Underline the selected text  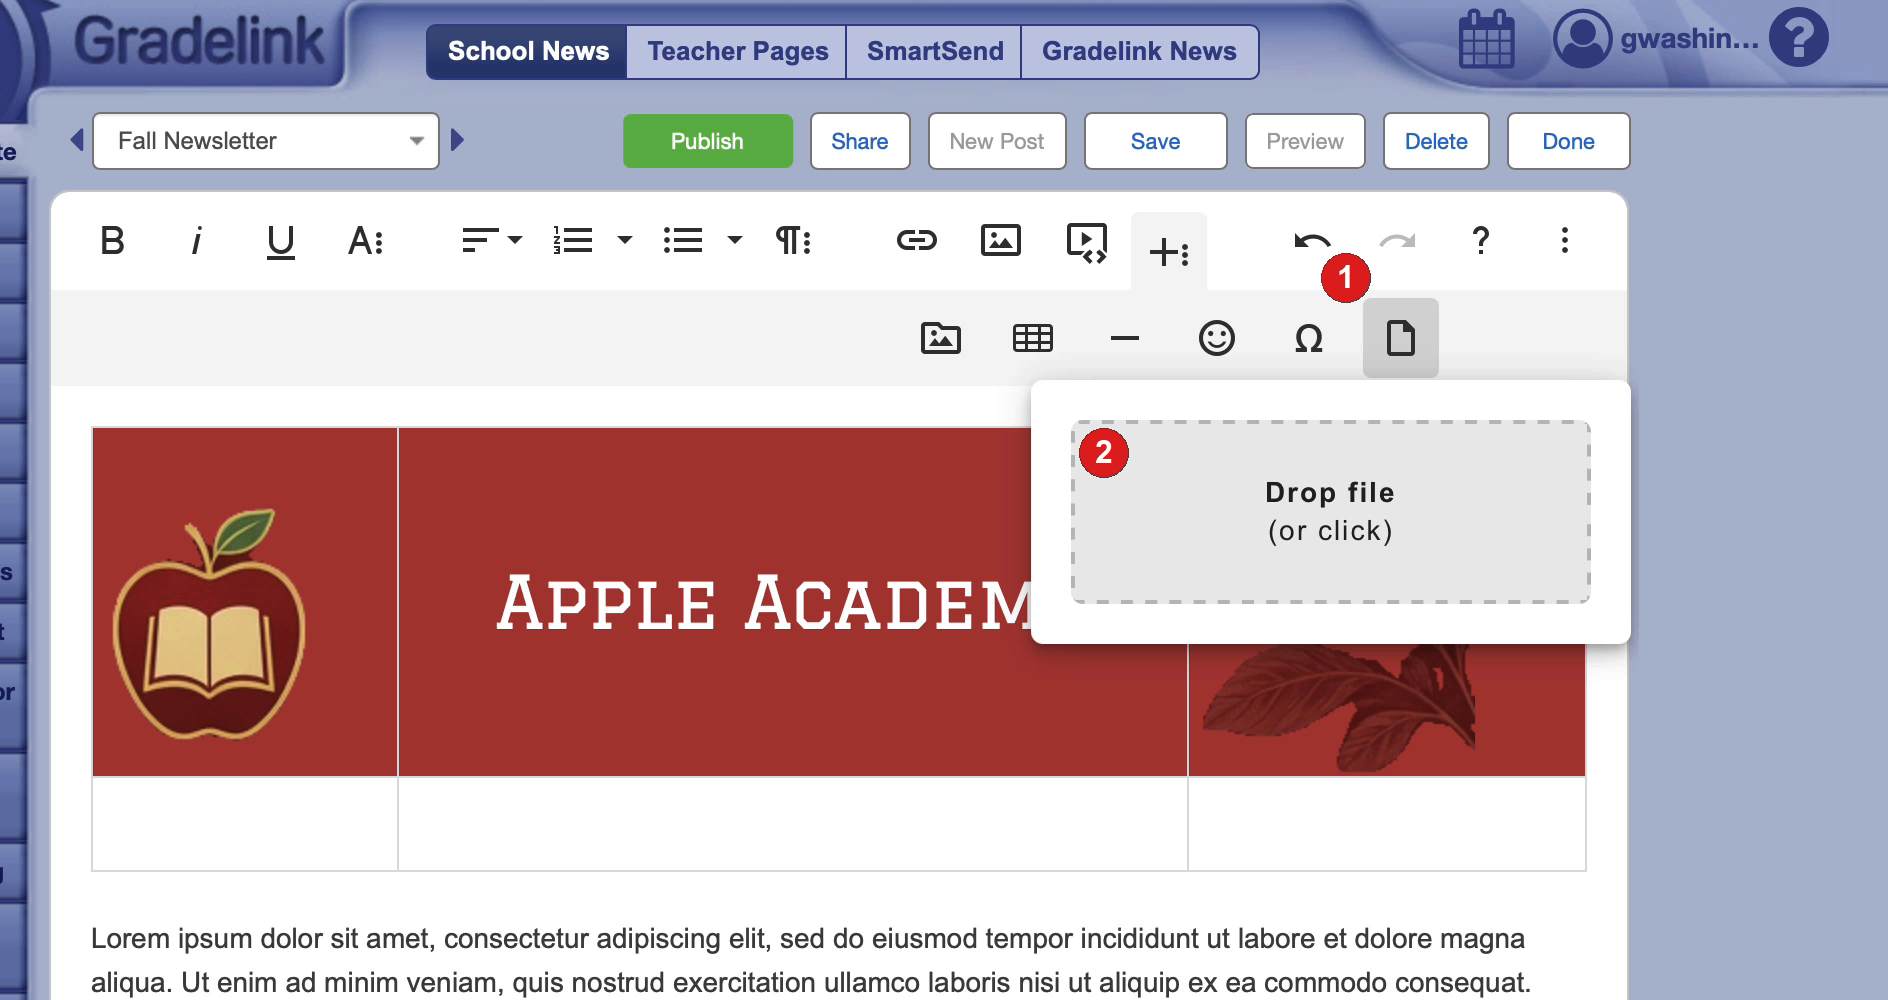click(281, 242)
